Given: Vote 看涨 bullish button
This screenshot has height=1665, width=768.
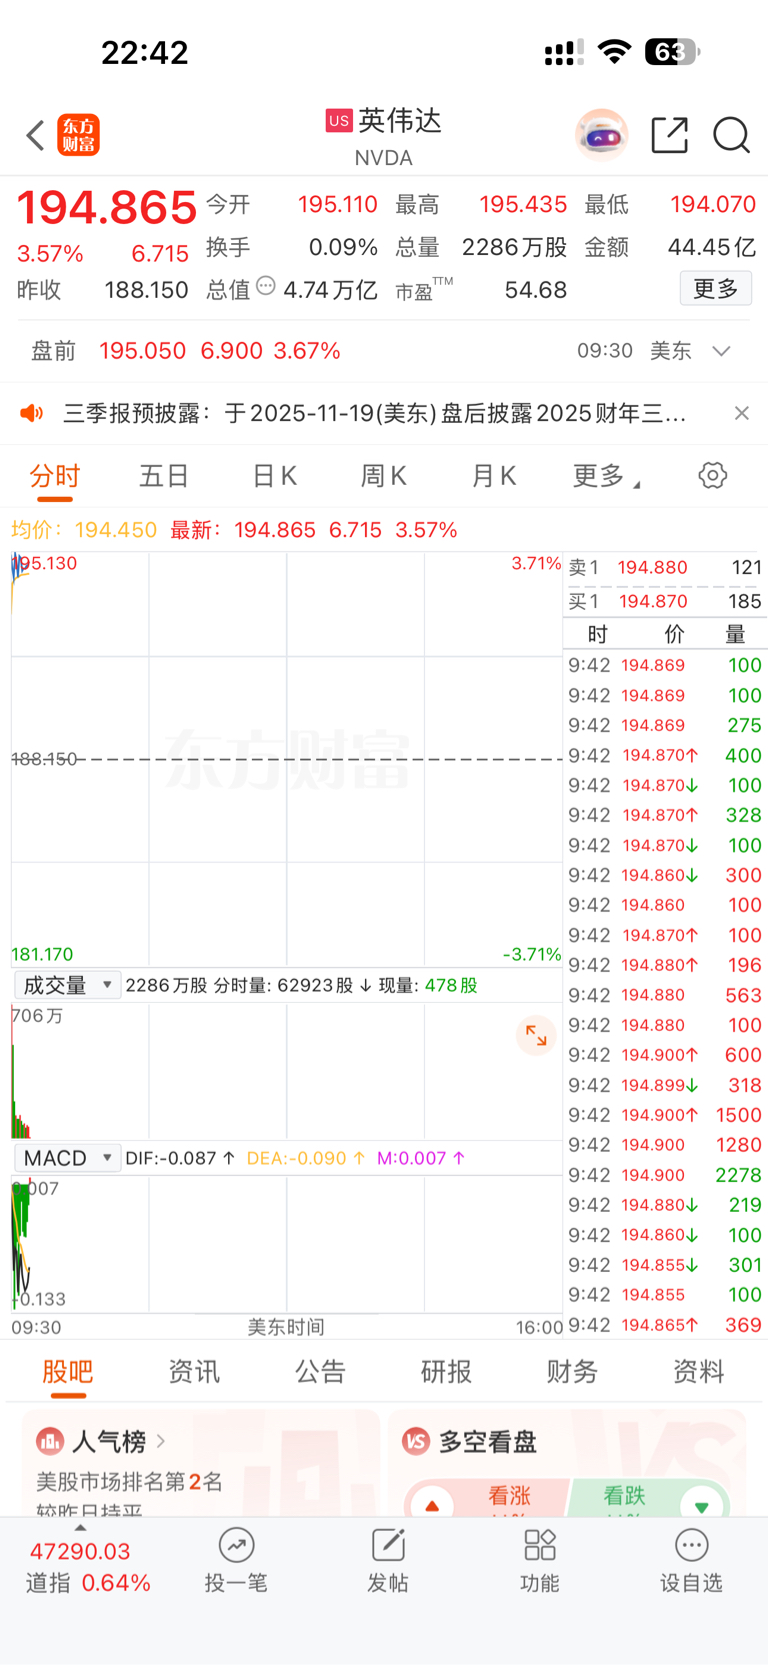Looking at the screenshot, I should 487,1498.
